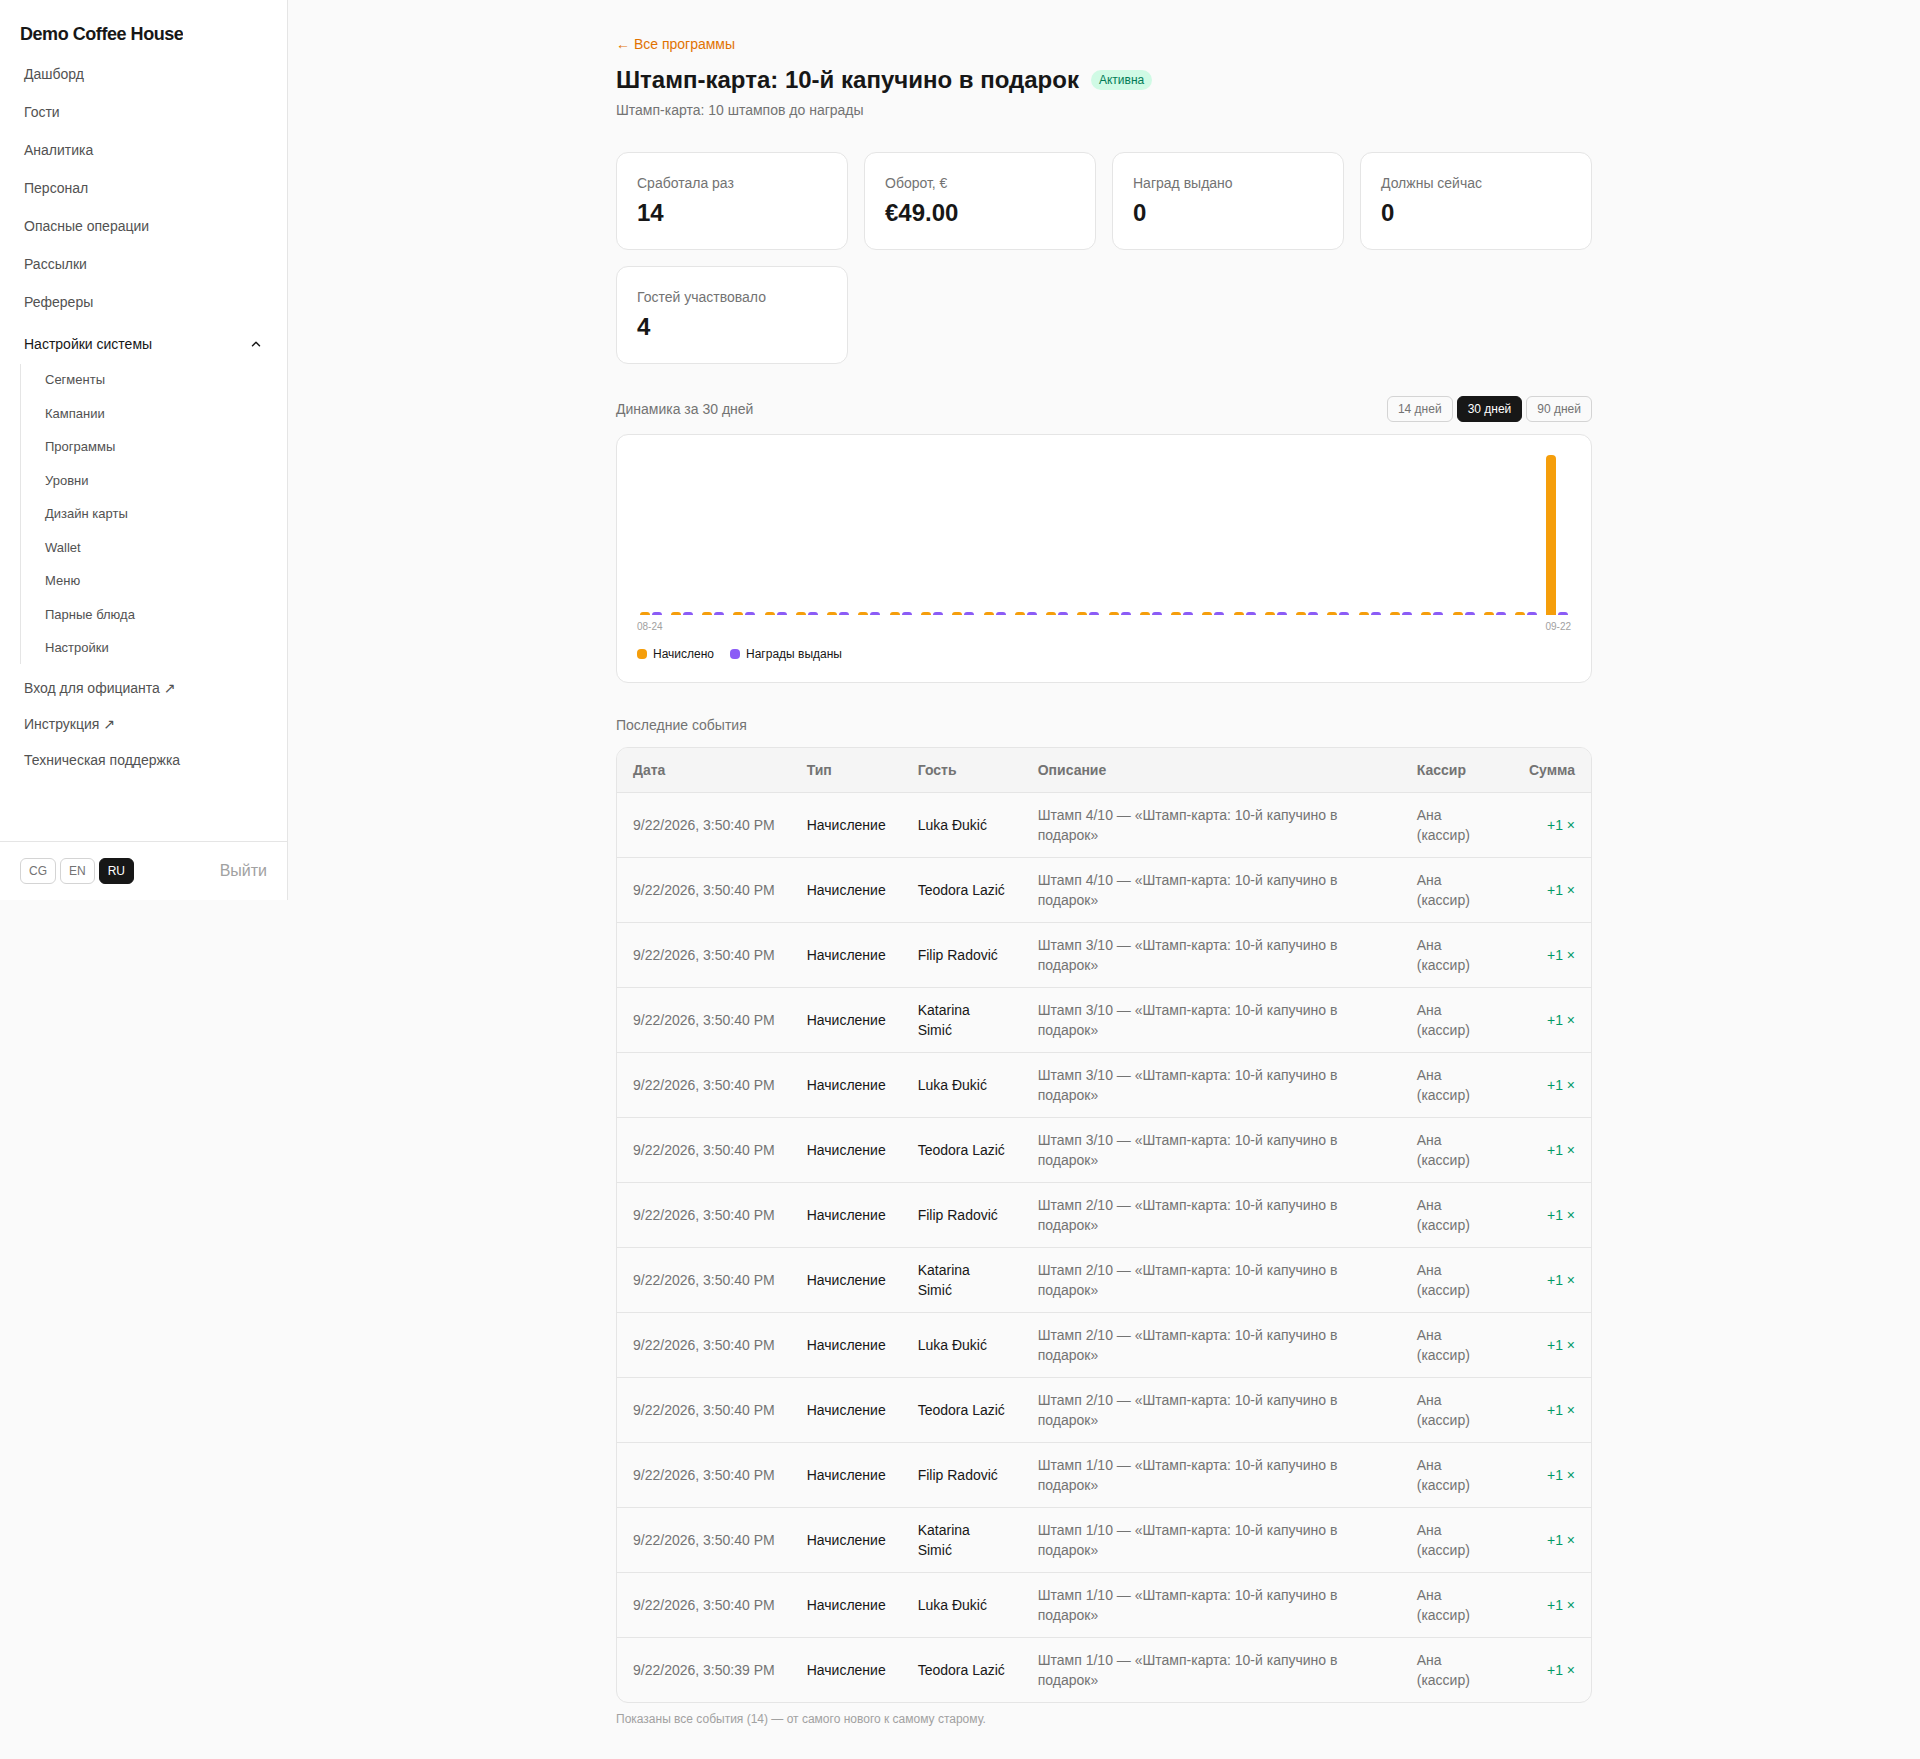Select Программы submenu item
This screenshot has width=1920, height=1759.
click(80, 447)
